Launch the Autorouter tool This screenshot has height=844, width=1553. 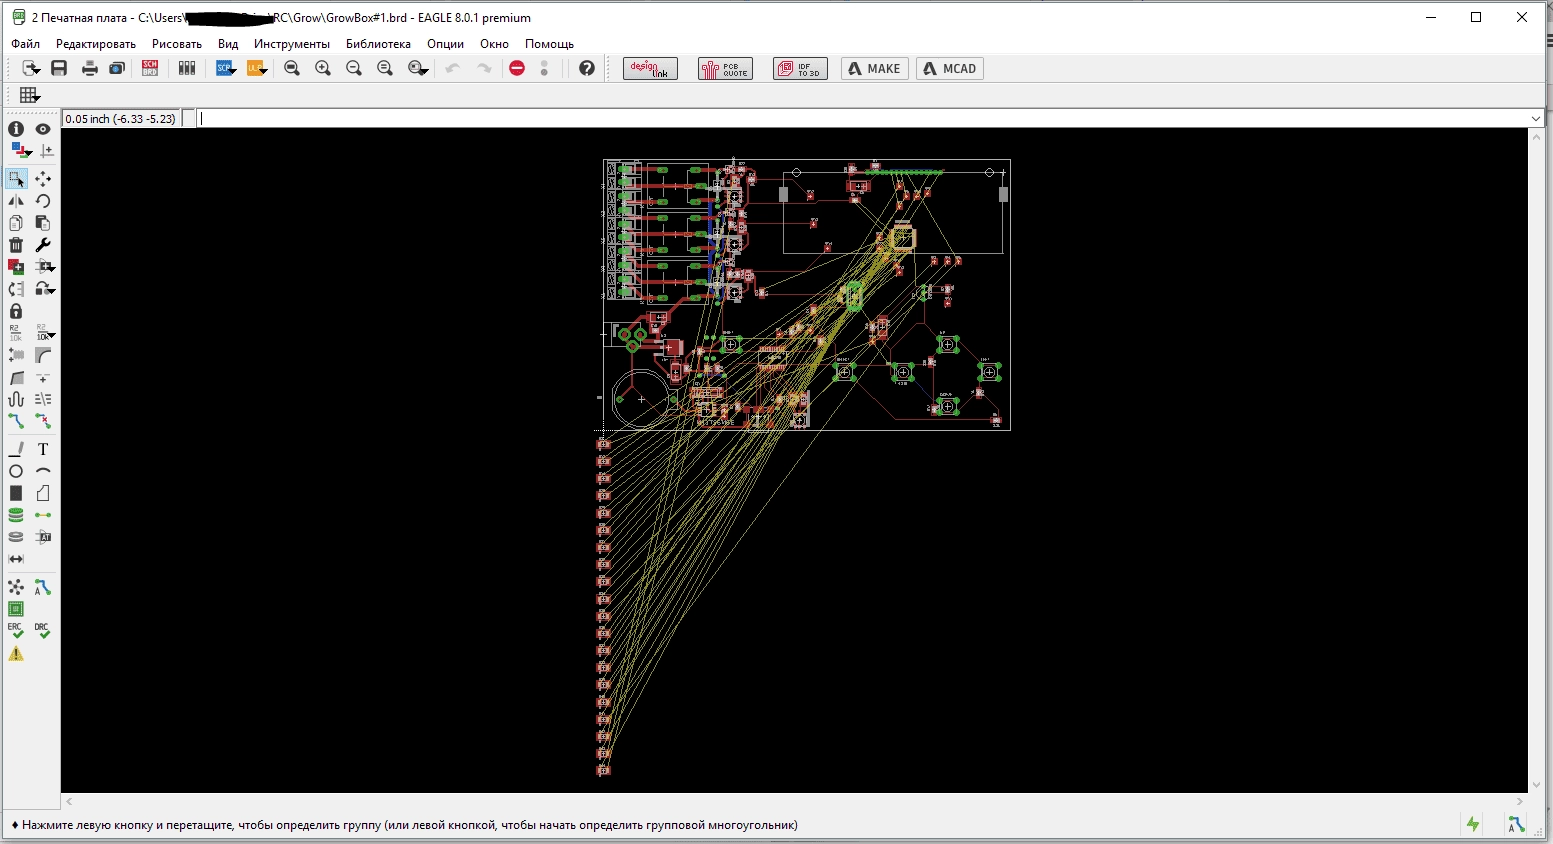(43, 587)
